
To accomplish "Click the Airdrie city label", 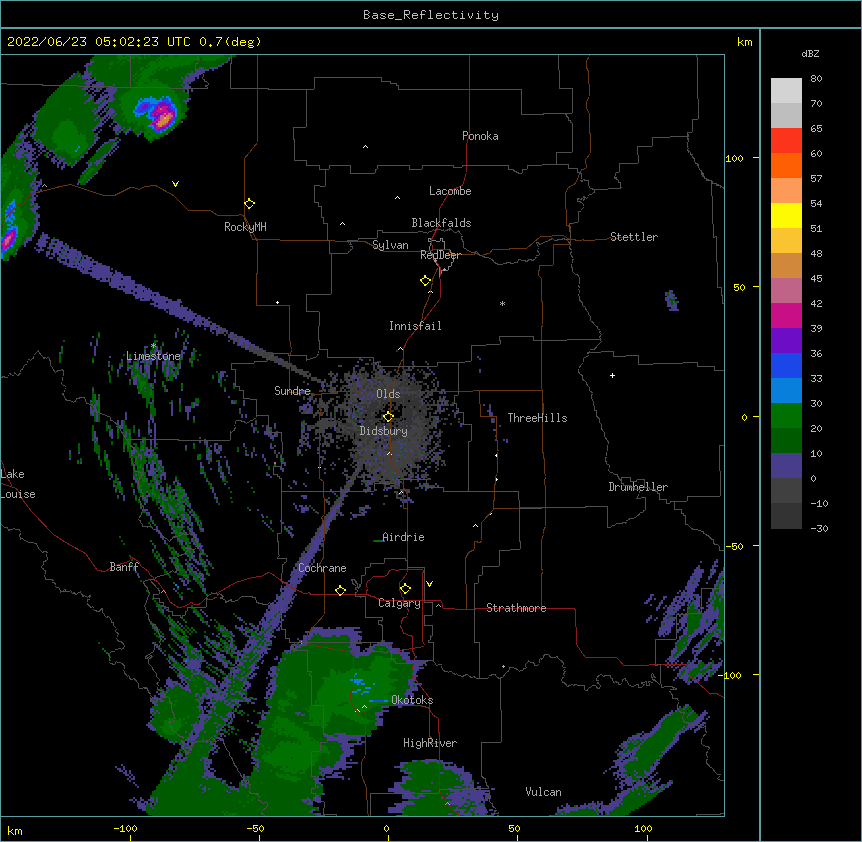I will tap(403, 537).
